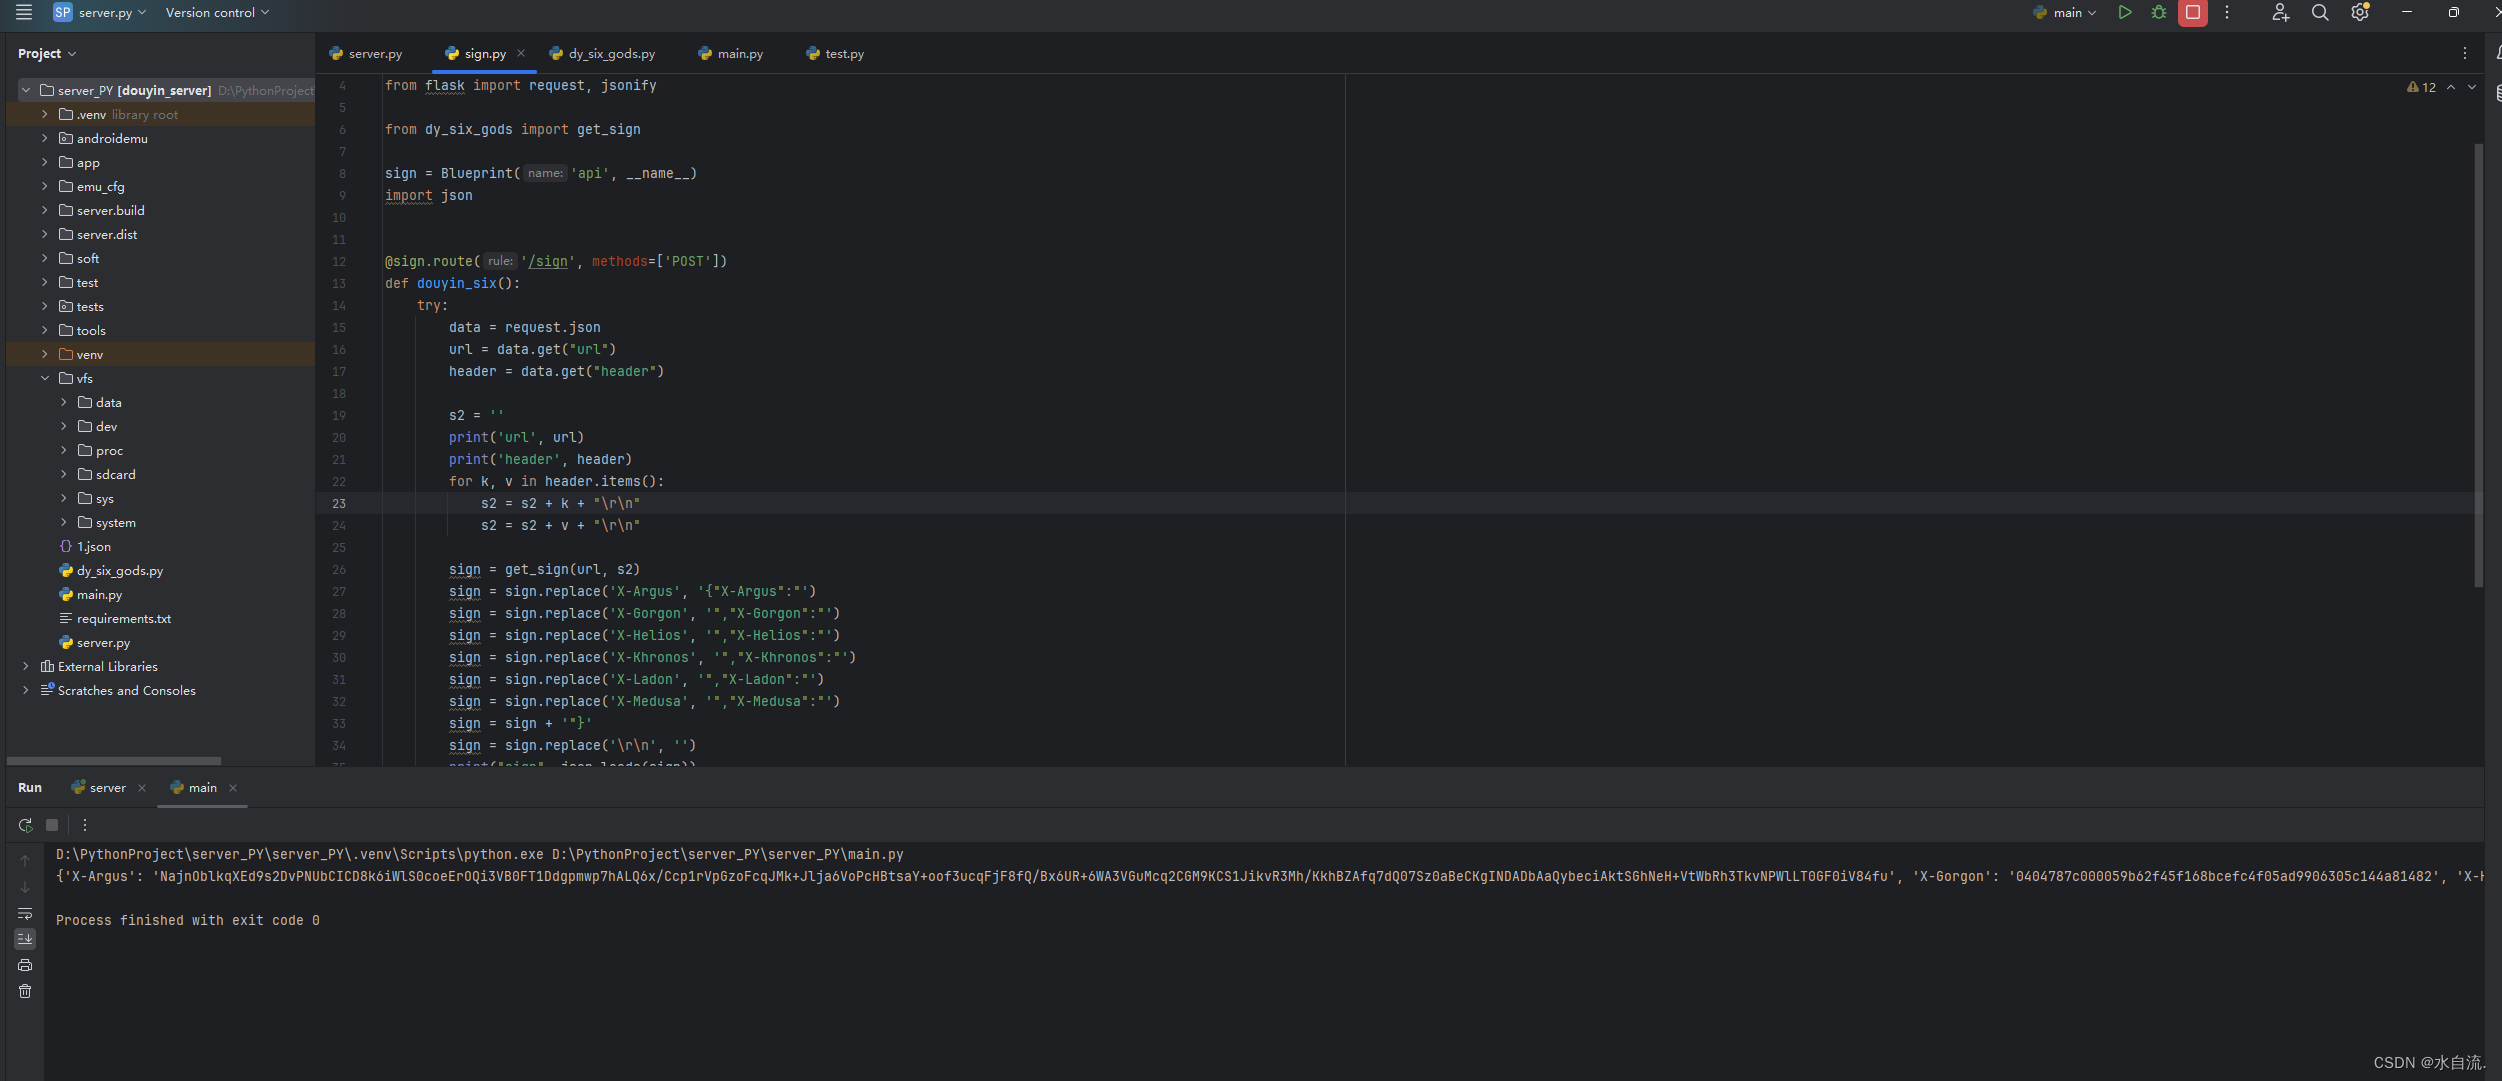Toggle soft-wrap in Run console
Image resolution: width=2502 pixels, height=1081 pixels.
(25, 913)
